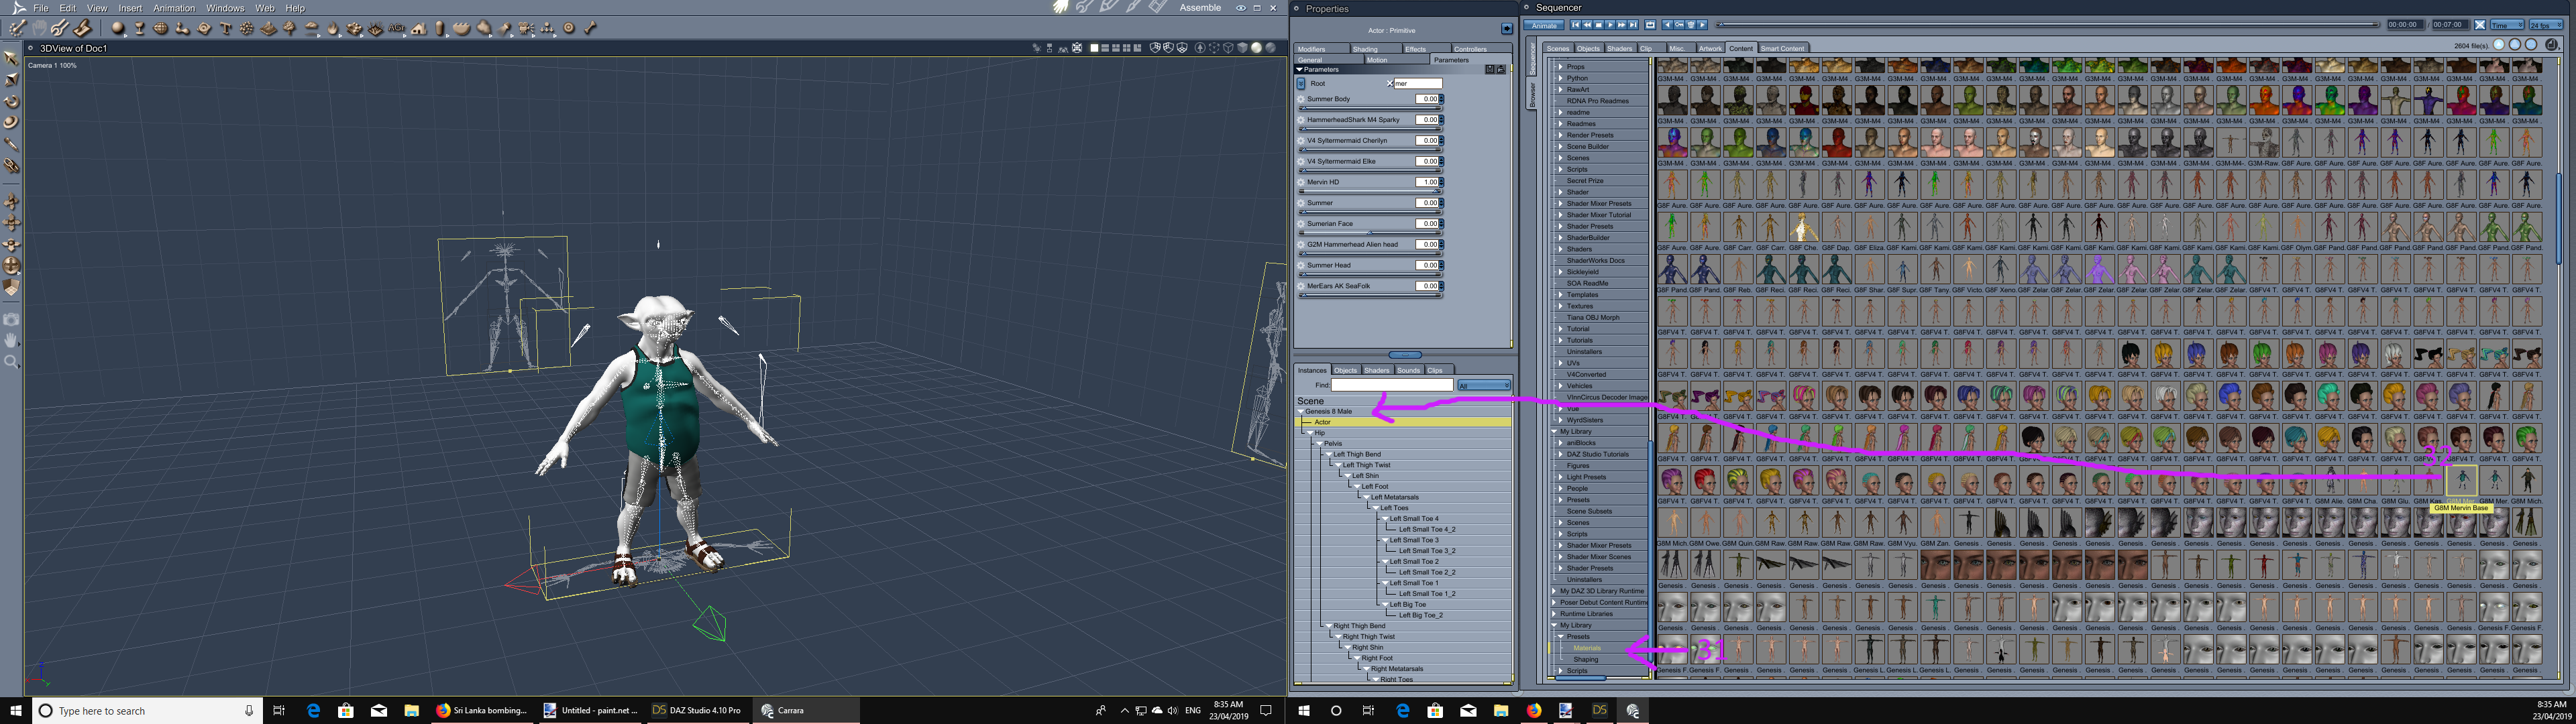
Task: Open the Time display dropdown
Action: click(2507, 25)
